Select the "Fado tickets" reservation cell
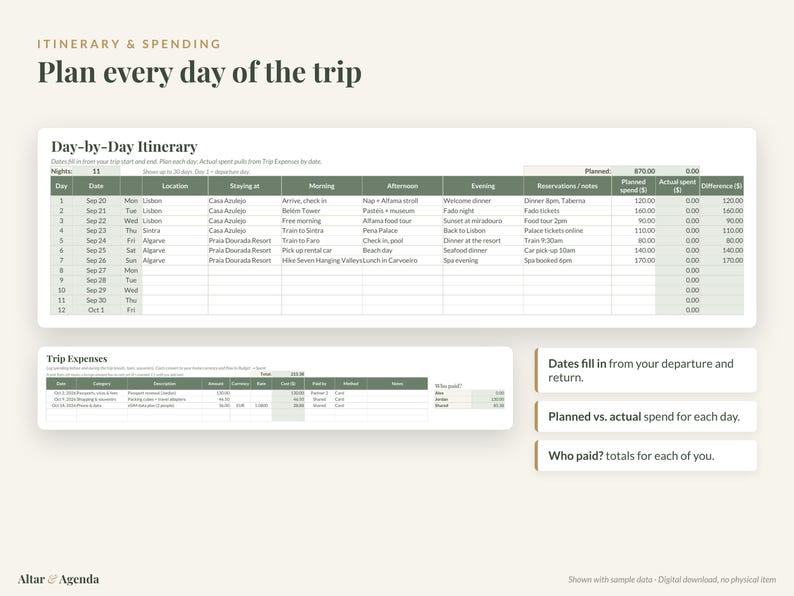 [x=567, y=211]
